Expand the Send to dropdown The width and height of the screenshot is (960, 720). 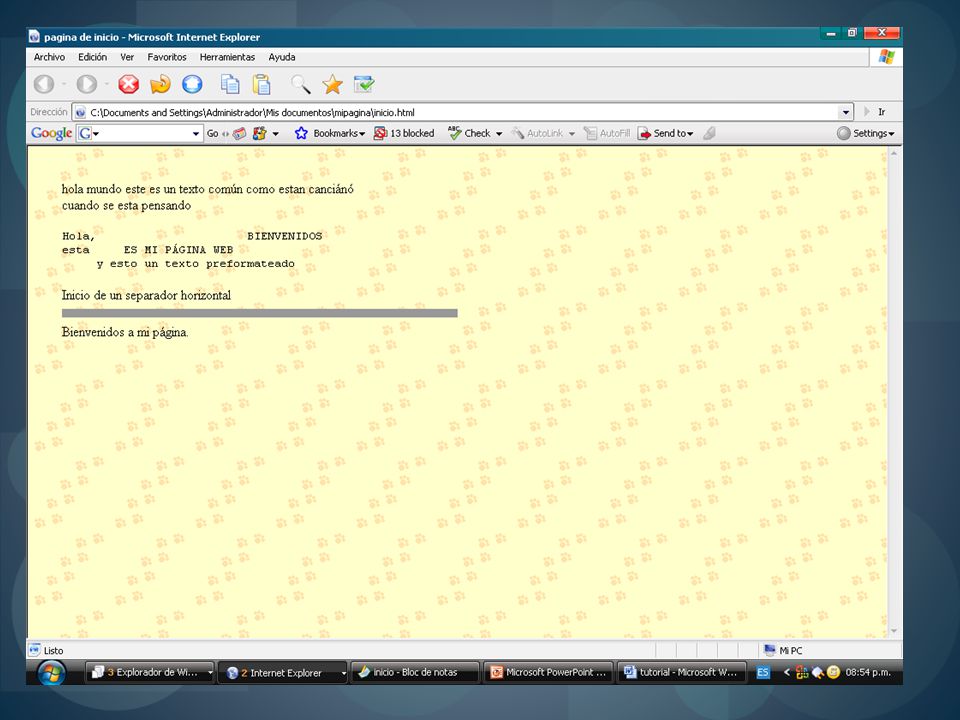click(690, 133)
